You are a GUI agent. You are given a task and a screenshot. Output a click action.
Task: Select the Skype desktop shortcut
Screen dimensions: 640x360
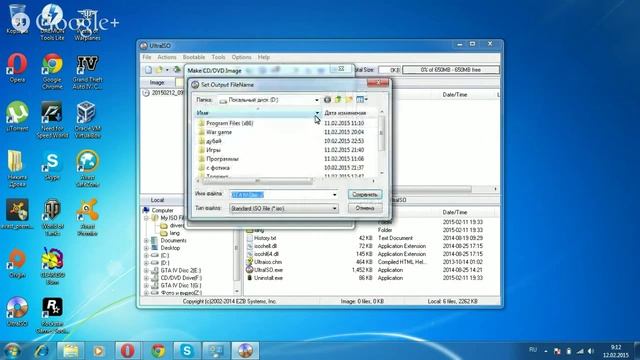[52, 166]
